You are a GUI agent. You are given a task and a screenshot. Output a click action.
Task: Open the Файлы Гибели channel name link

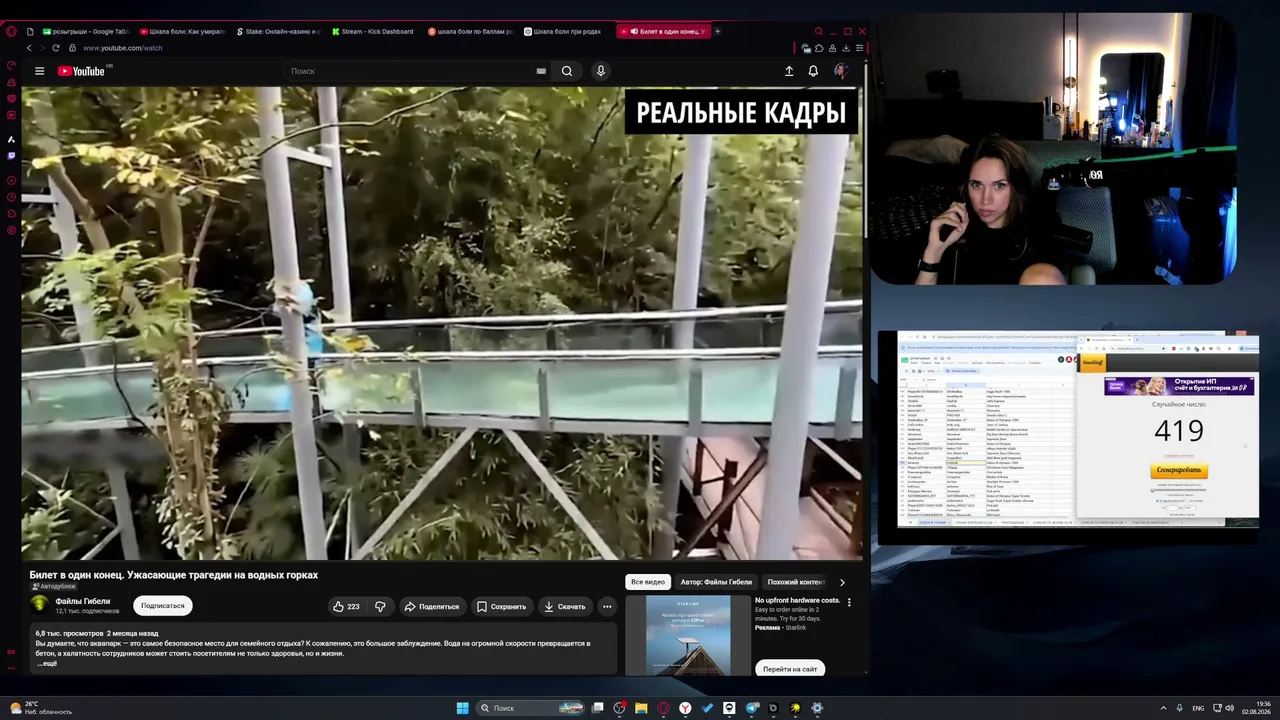[83, 601]
